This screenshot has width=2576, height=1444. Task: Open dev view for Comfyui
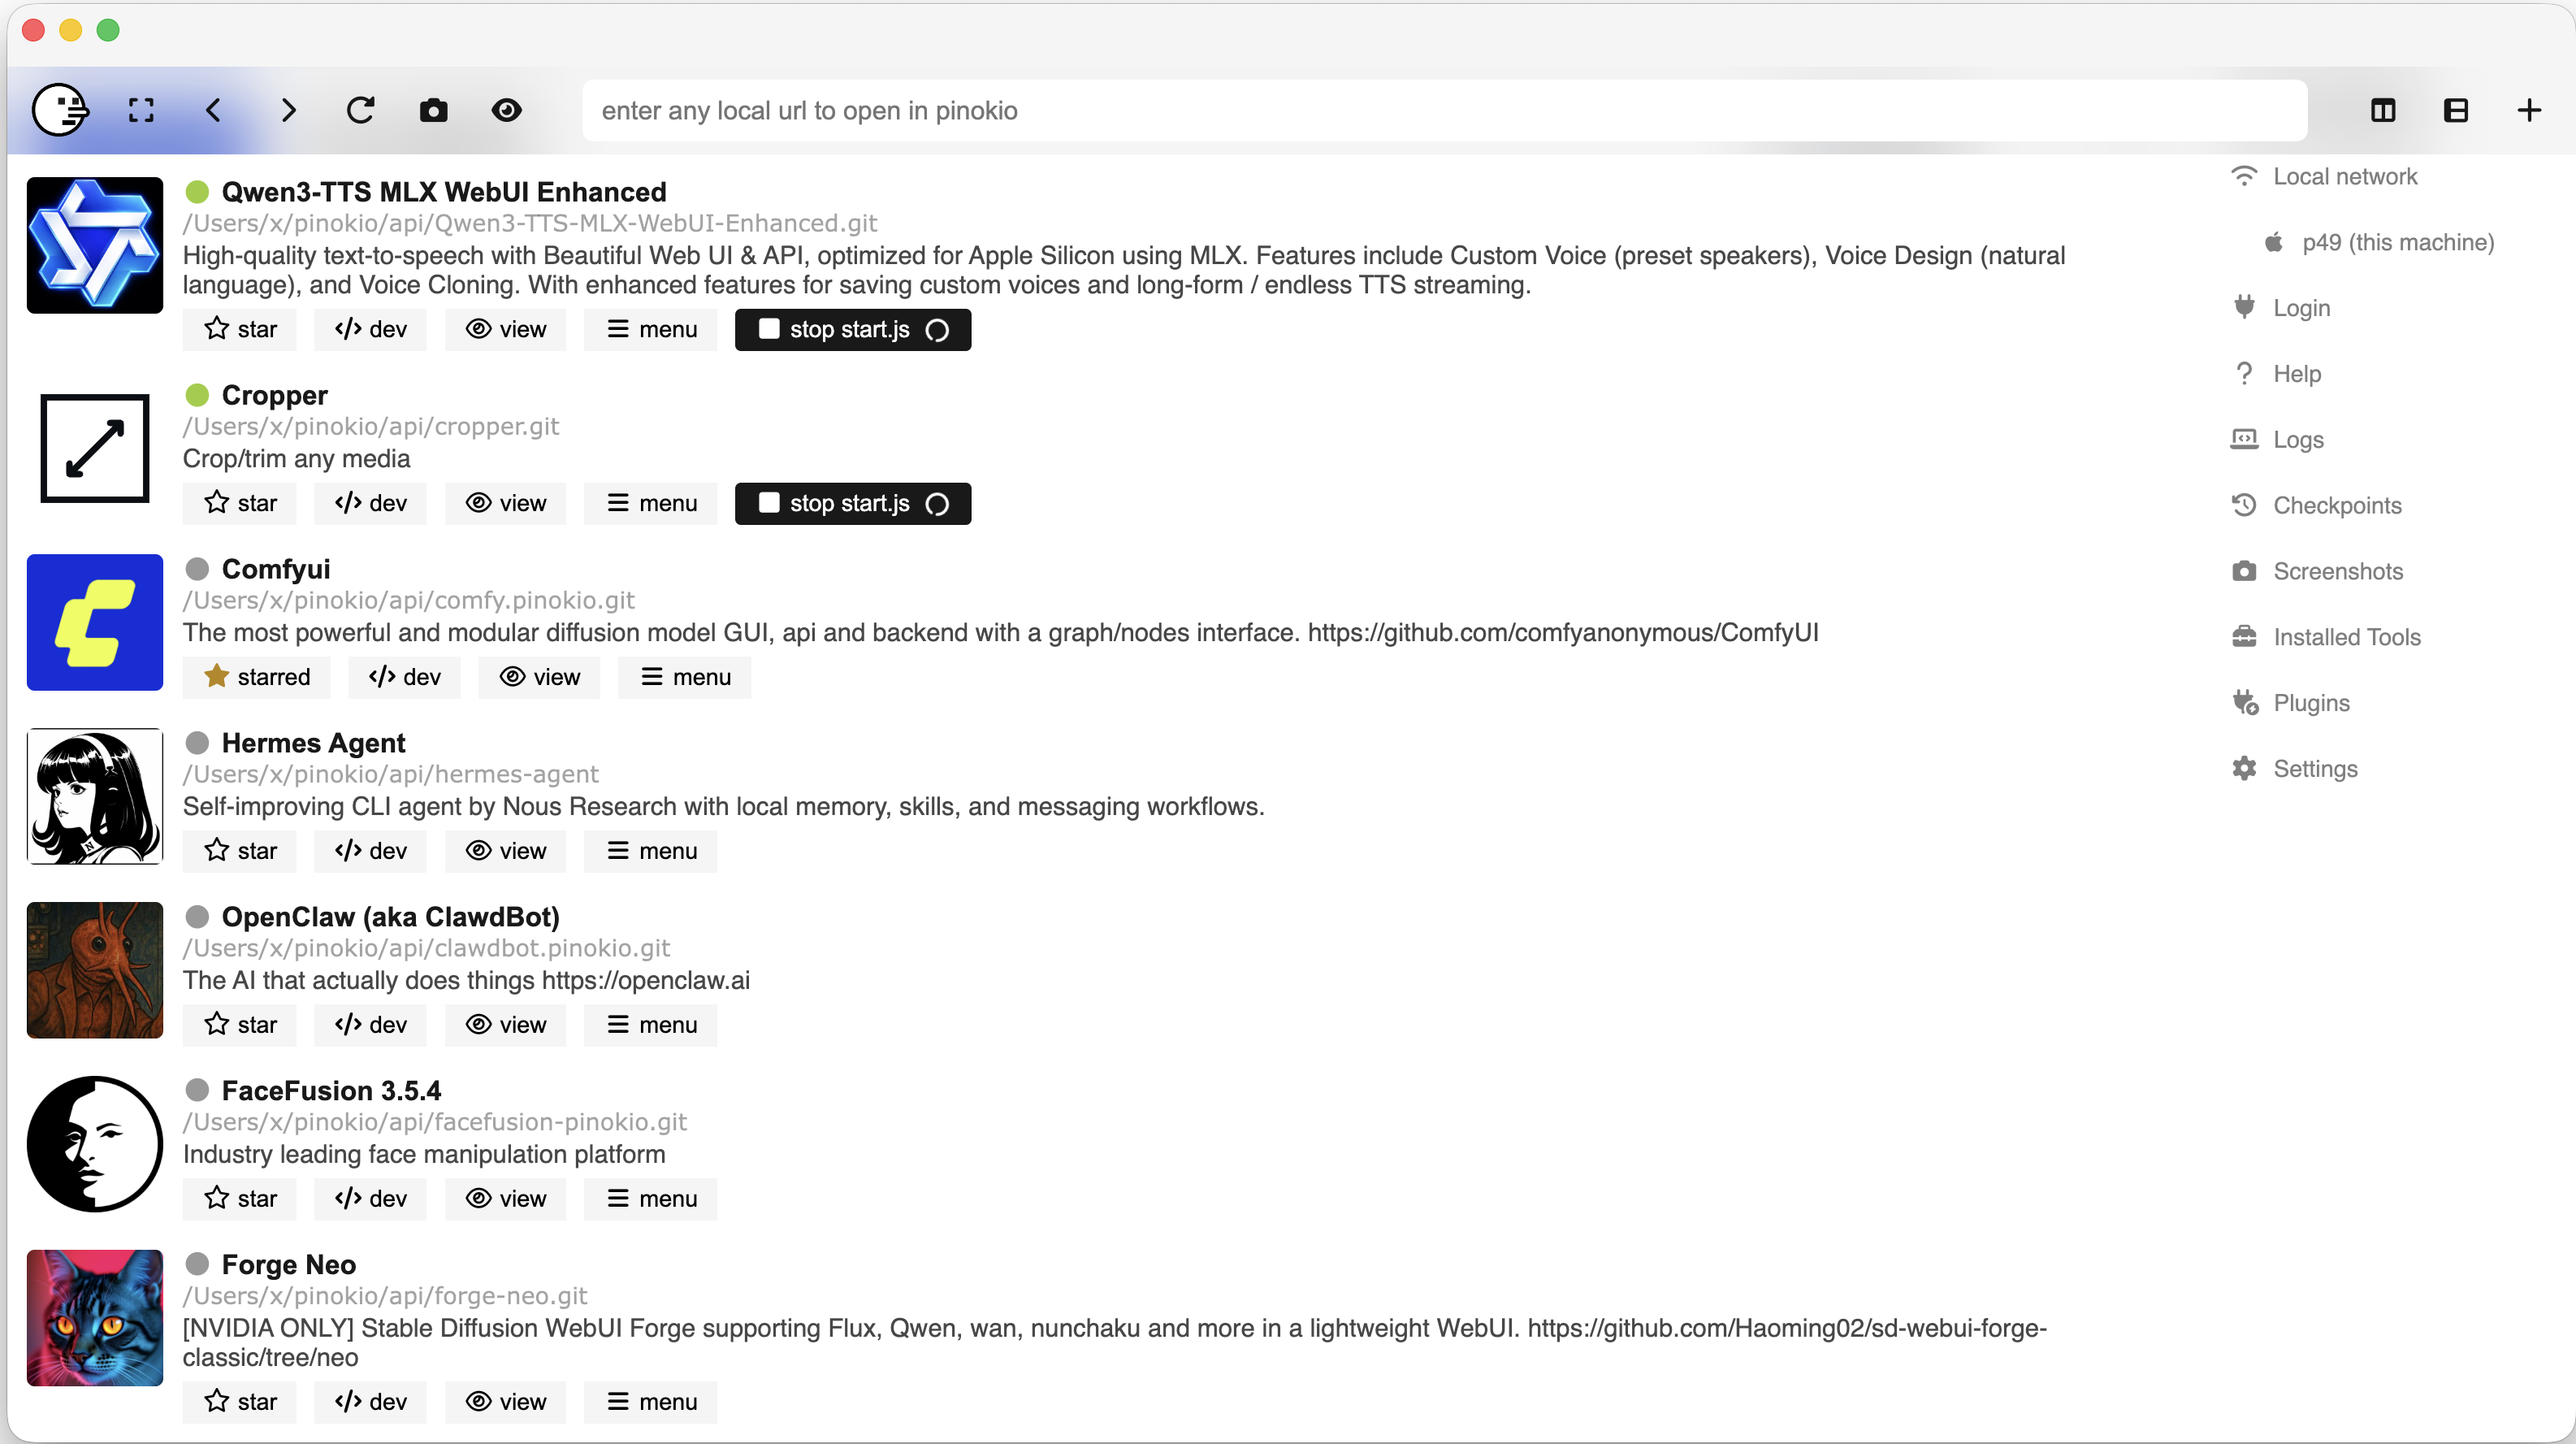point(403,677)
